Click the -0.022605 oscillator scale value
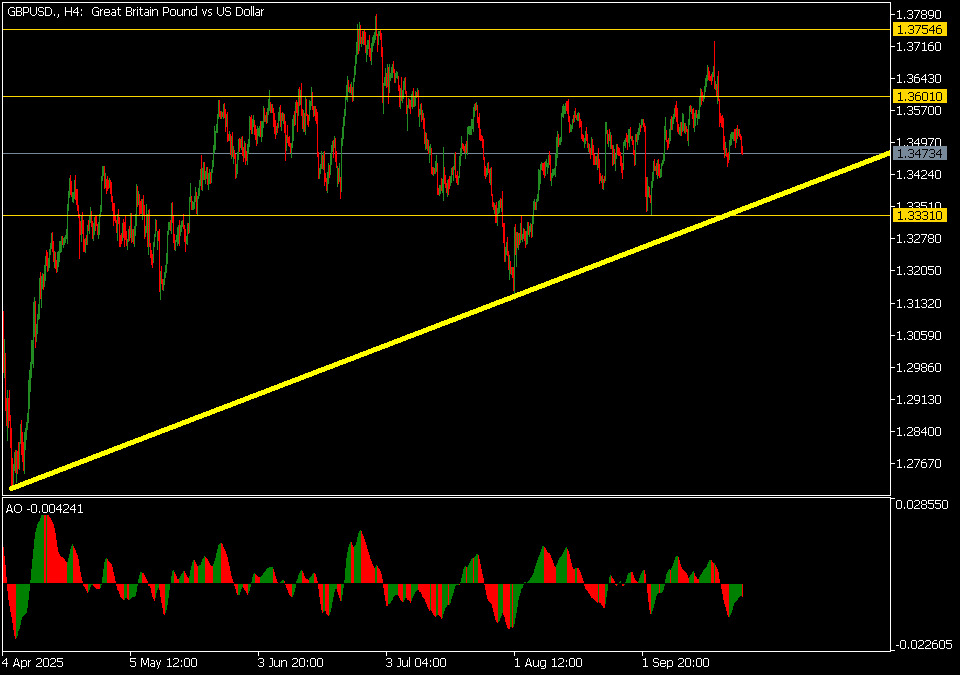The width and height of the screenshot is (960, 675). 923,644
